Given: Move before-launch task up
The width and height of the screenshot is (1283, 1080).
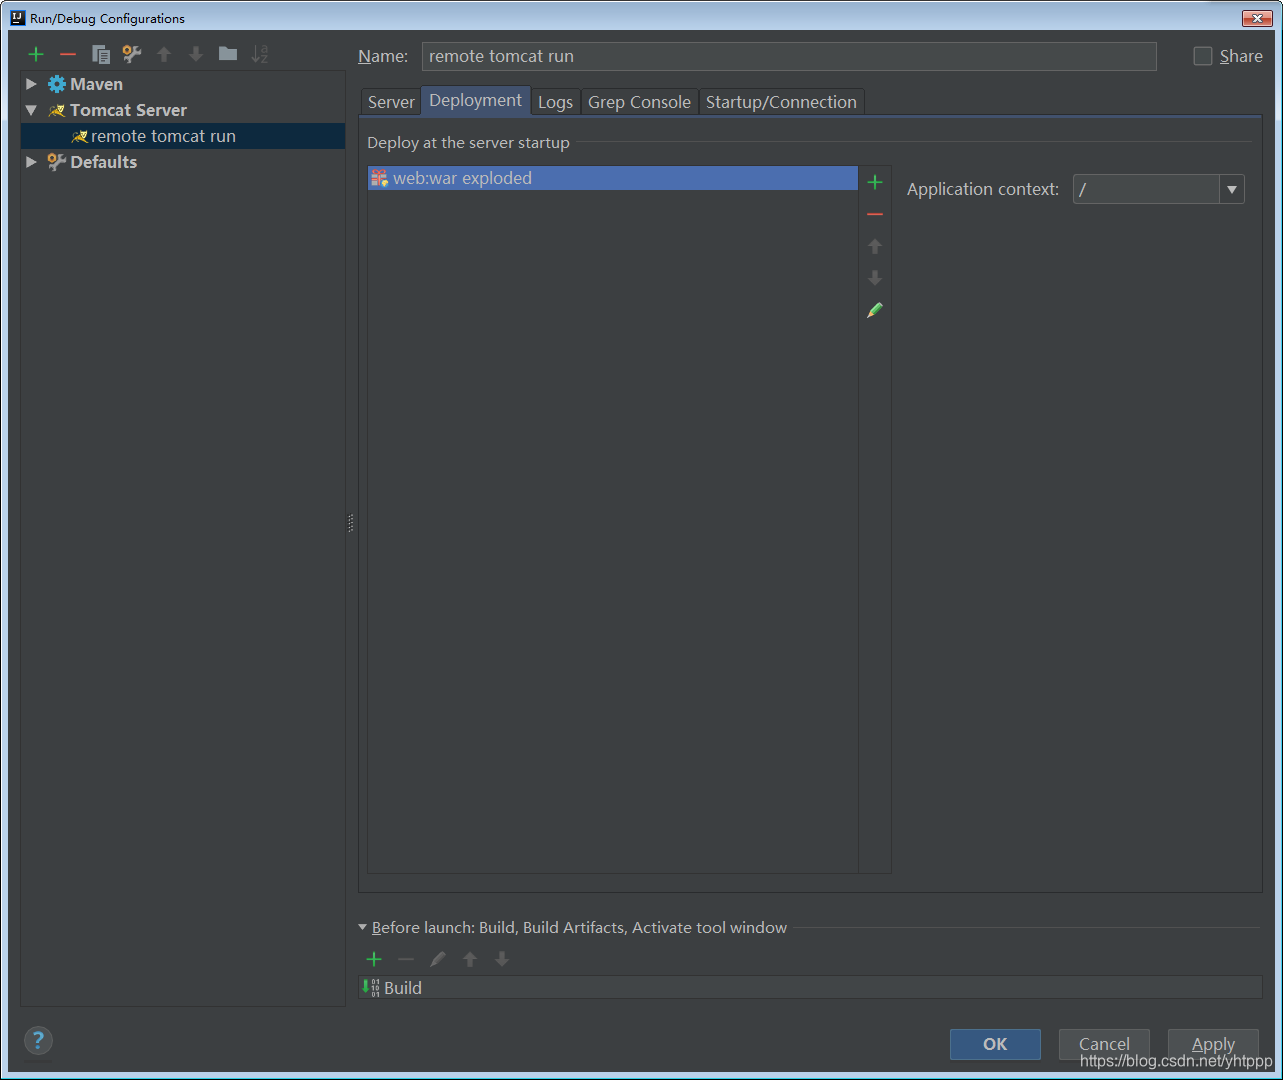Looking at the screenshot, I should (x=470, y=959).
